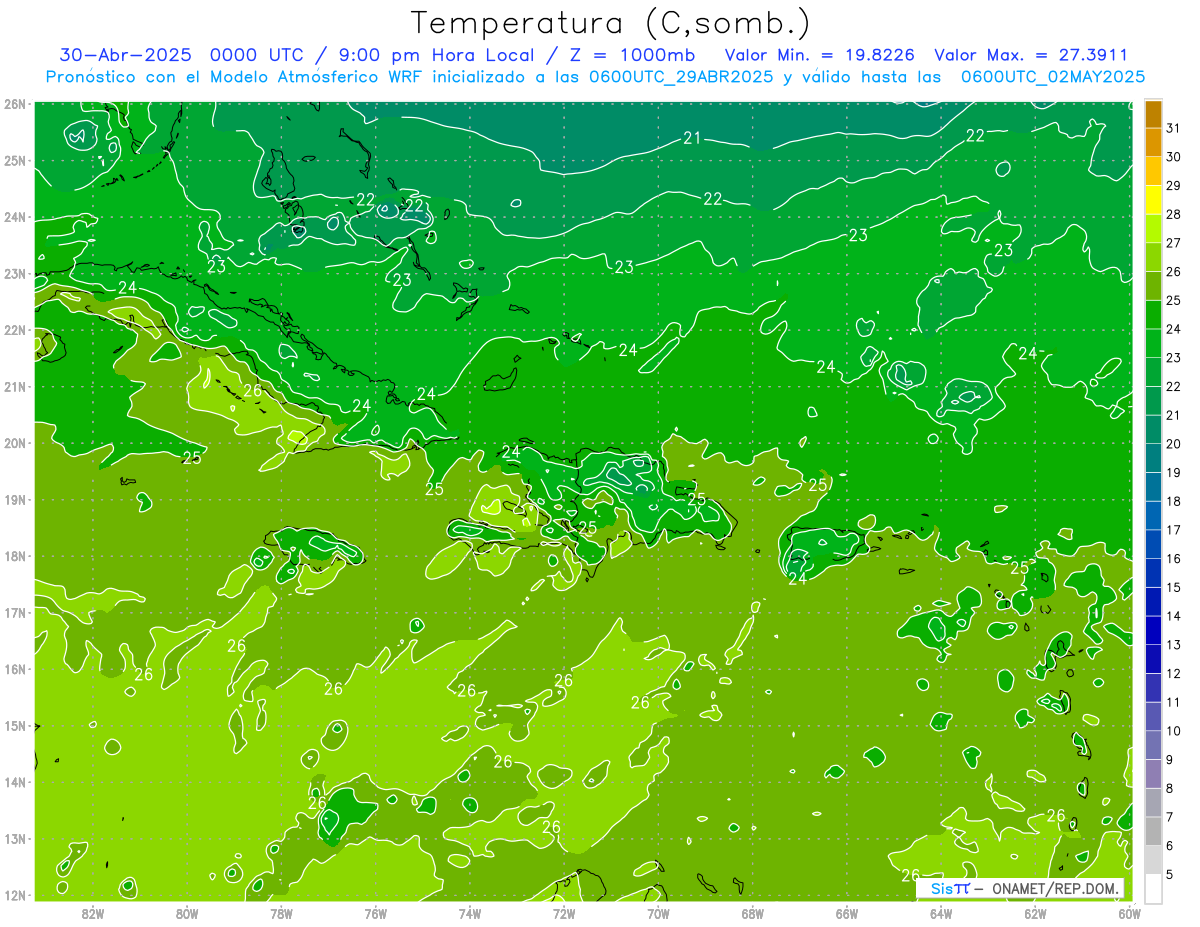1200x927 pixels.
Task: Click the dark blue swatch between 13 and 14
Action: click(1153, 630)
